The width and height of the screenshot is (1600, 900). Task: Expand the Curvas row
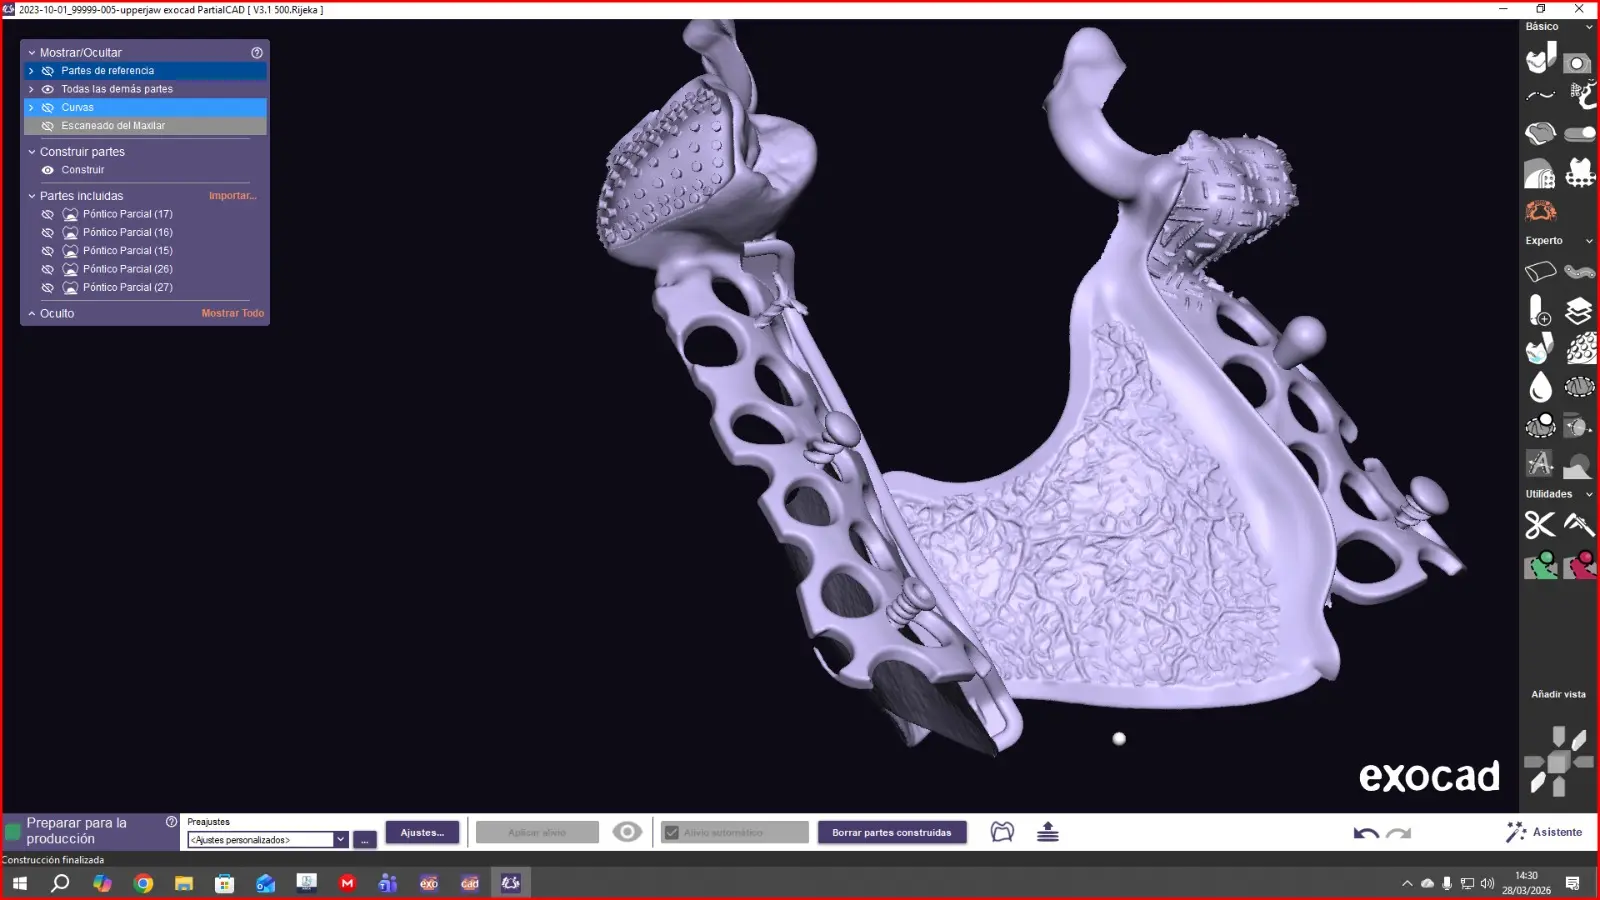pyautogui.click(x=31, y=107)
